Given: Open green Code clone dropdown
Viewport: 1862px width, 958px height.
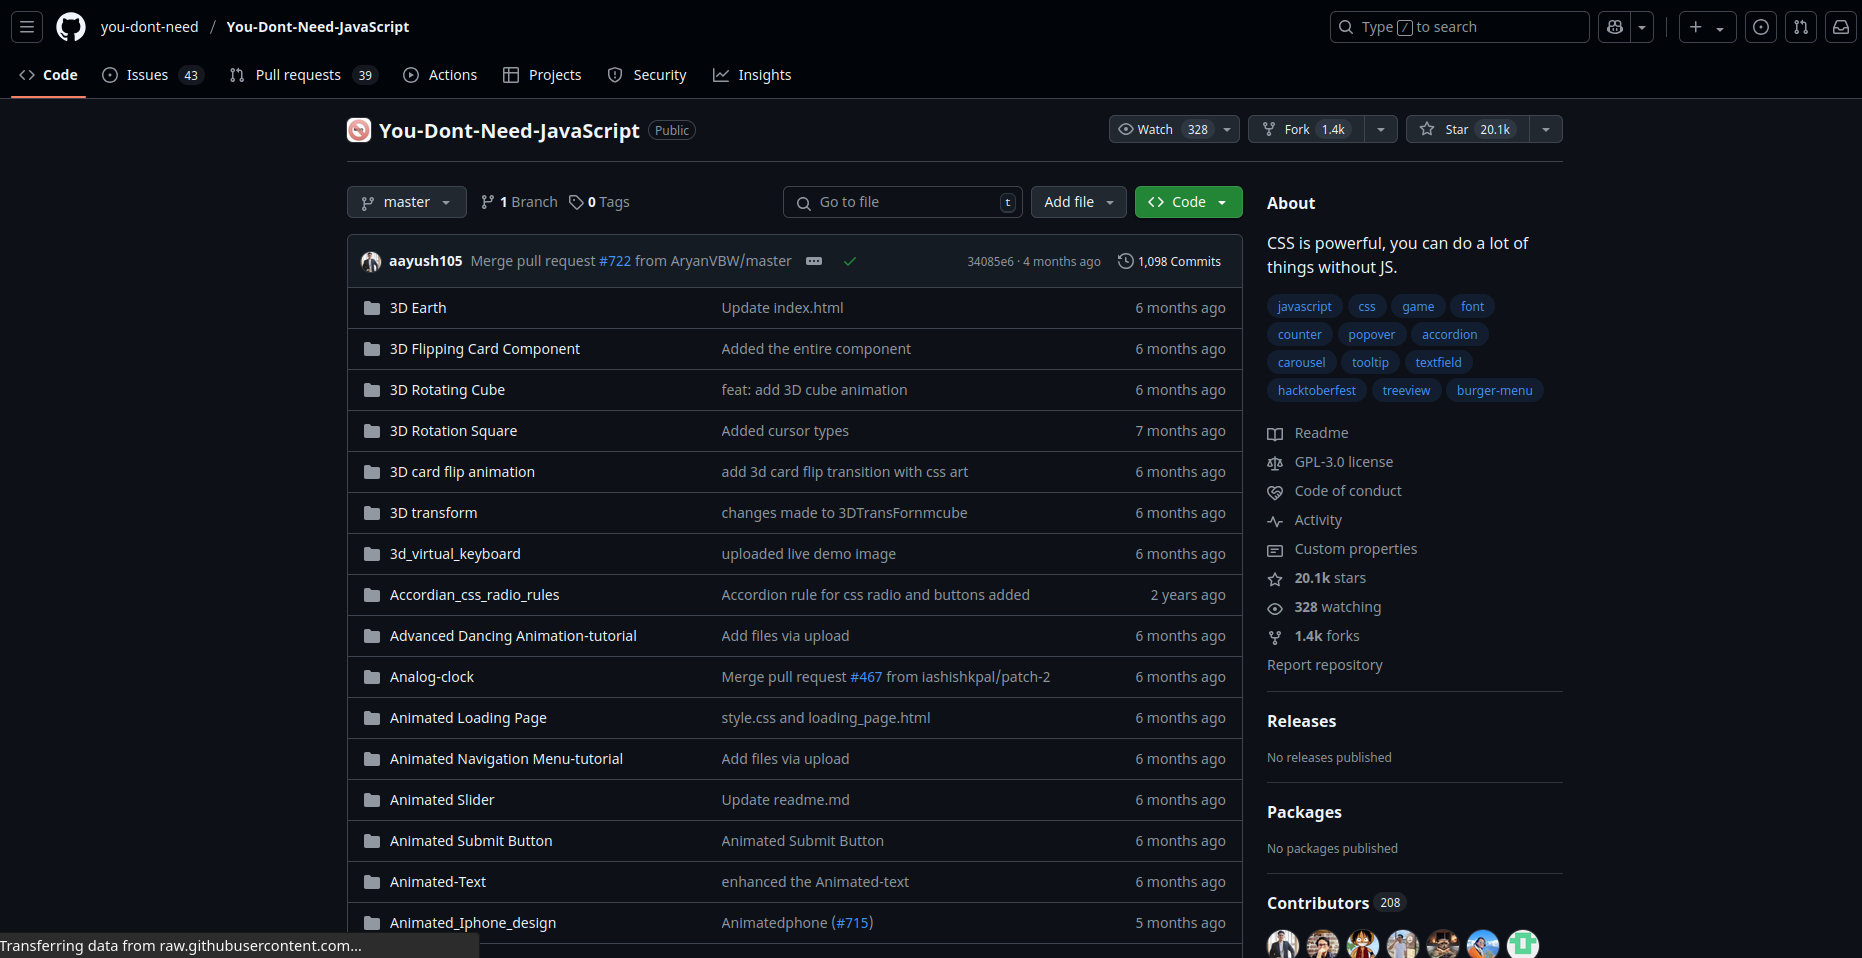Looking at the screenshot, I should pyautogui.click(x=1189, y=202).
